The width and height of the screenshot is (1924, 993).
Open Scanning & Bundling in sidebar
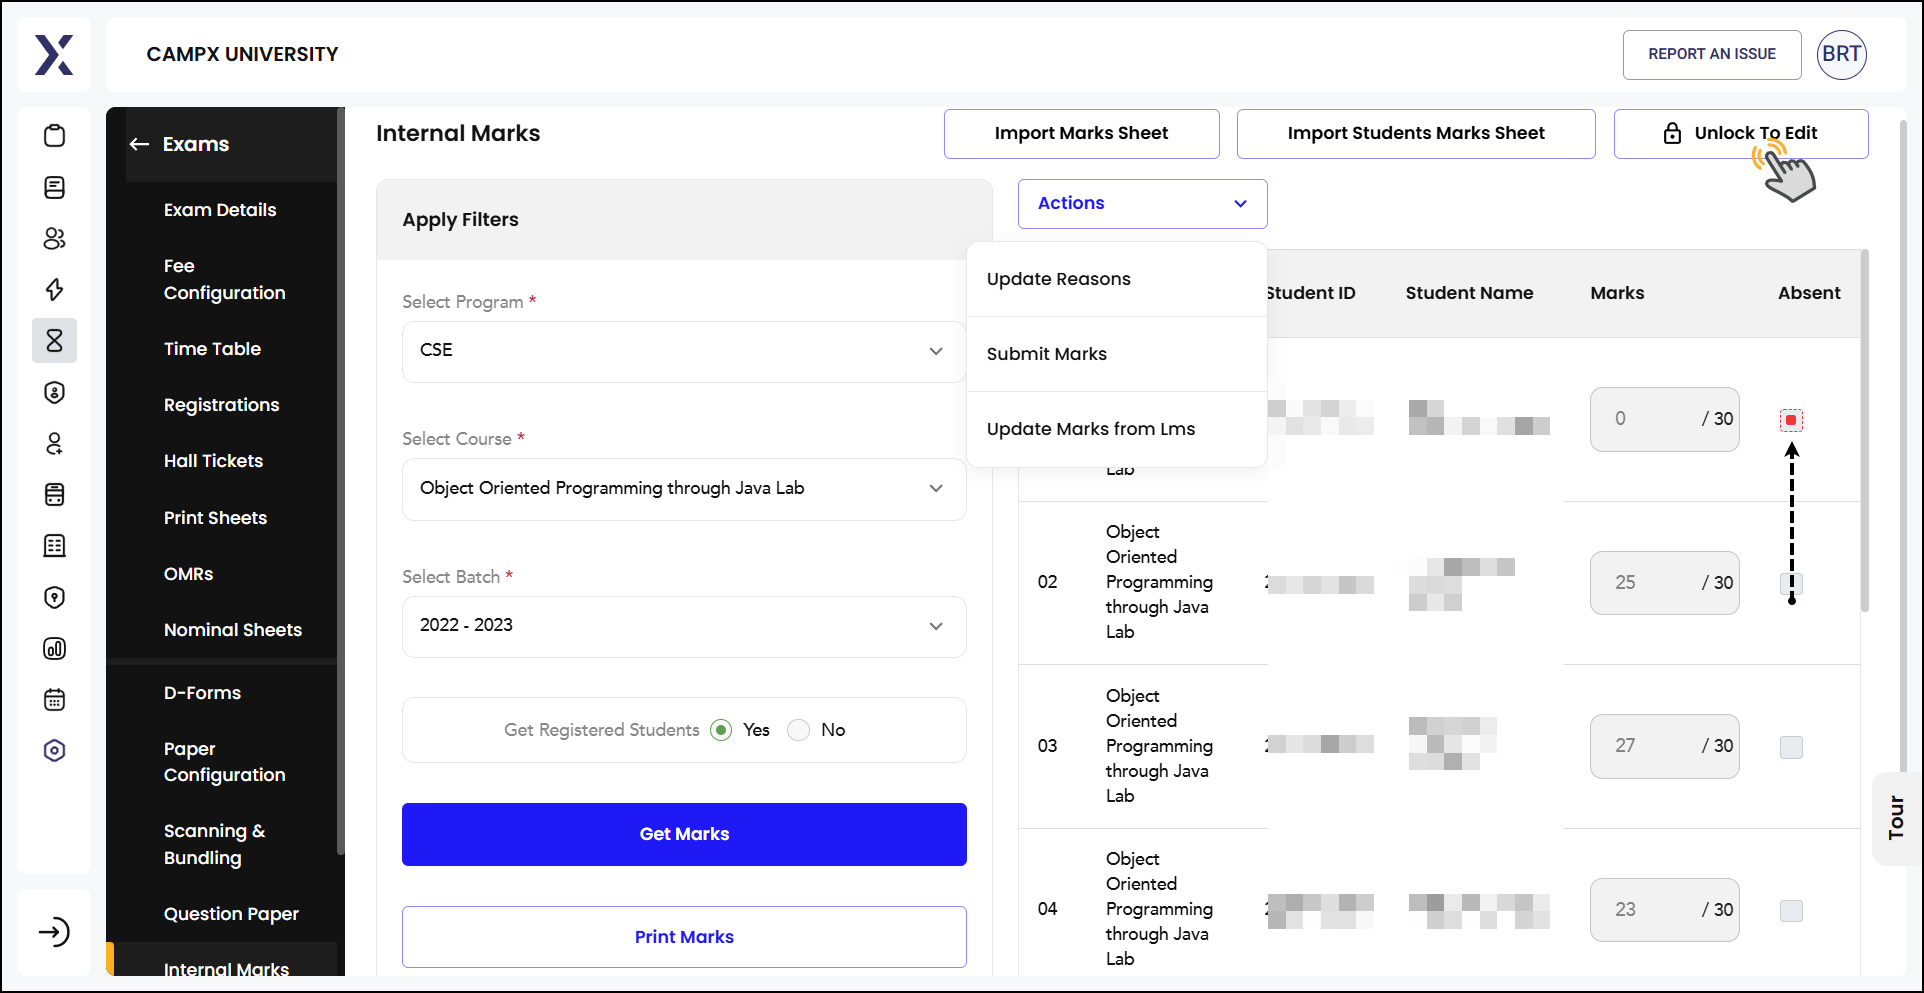[214, 844]
